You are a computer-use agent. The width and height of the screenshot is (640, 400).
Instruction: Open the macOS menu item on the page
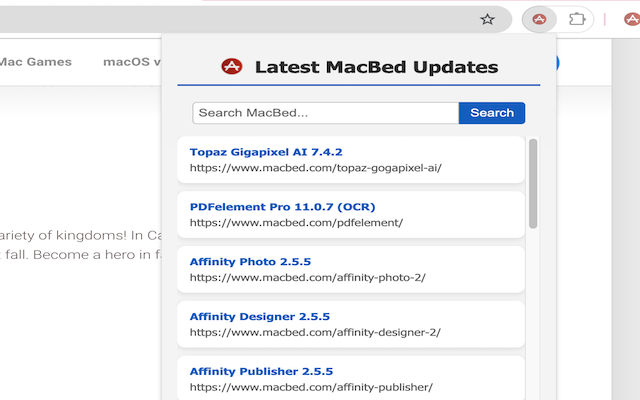[x=131, y=62]
